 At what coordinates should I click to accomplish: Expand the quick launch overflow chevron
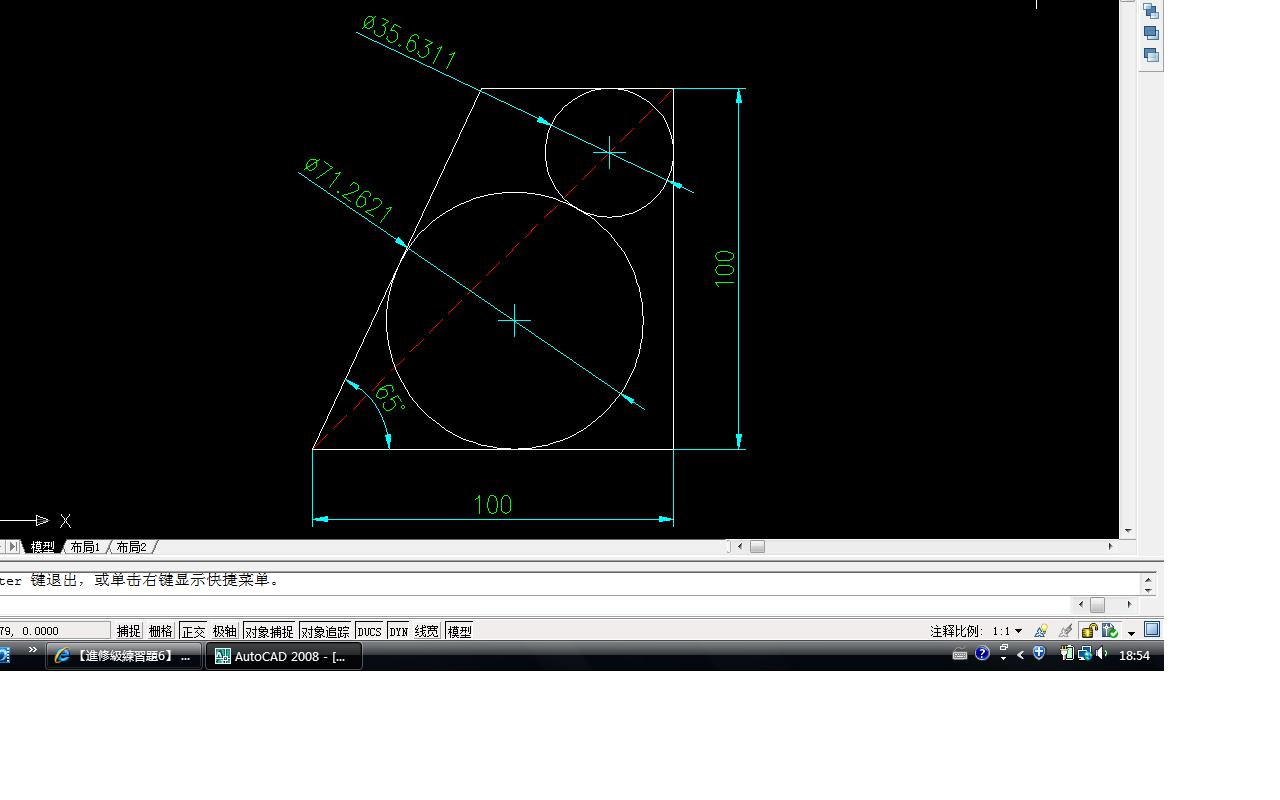tap(32, 651)
